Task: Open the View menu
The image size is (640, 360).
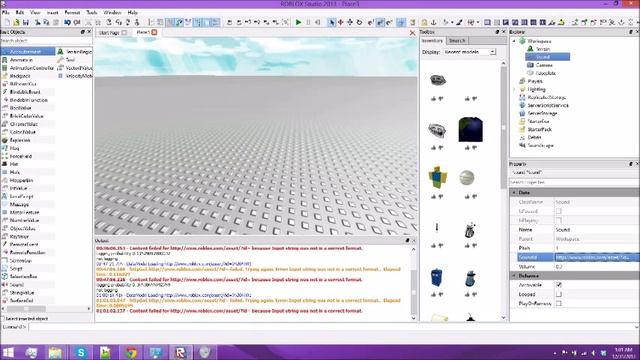Action: 35,13
